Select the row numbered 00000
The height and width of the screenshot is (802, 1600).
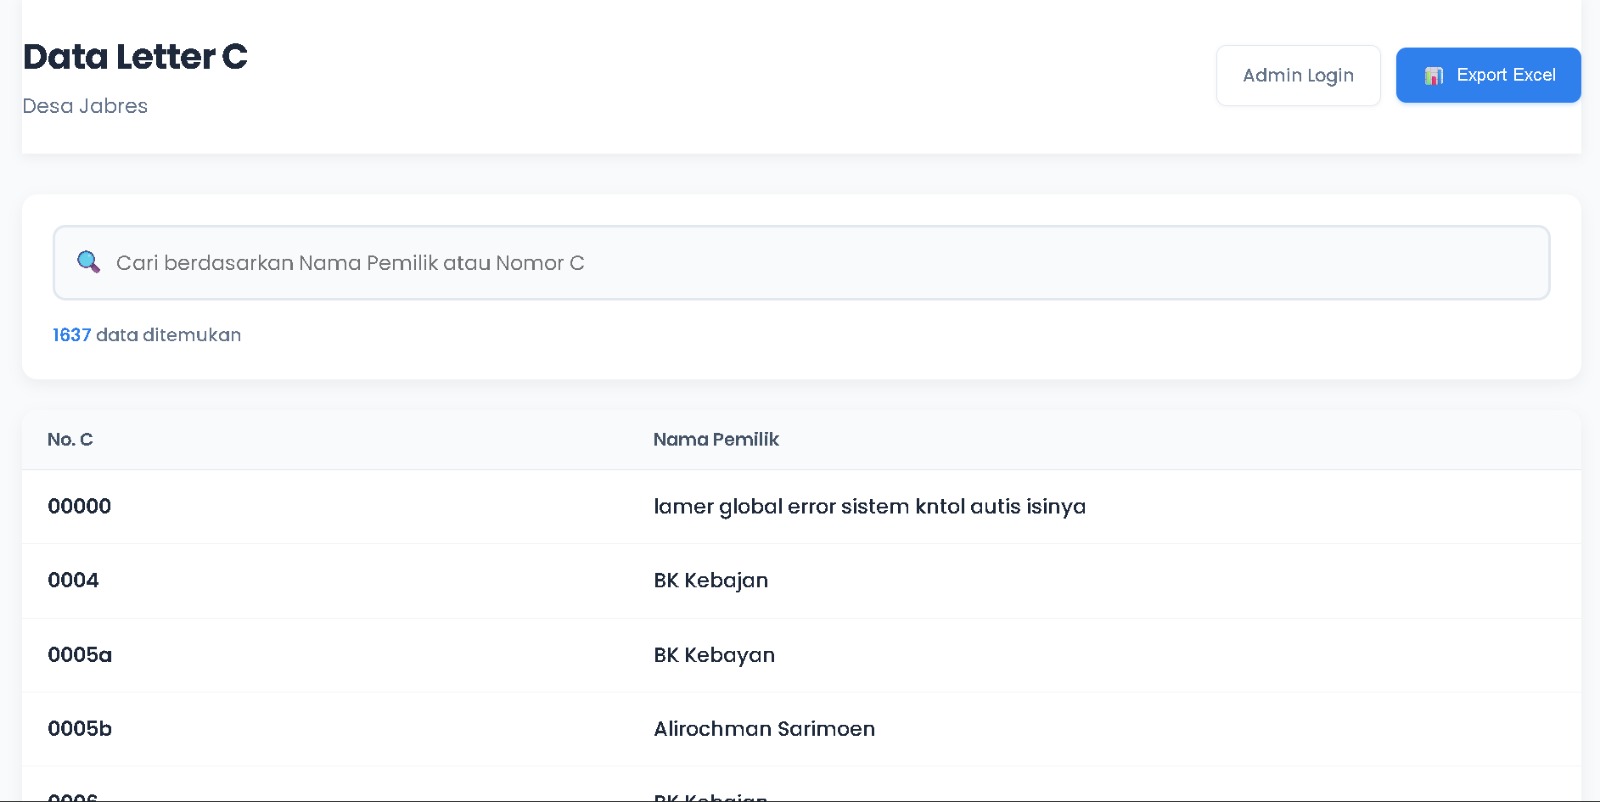pos(79,506)
